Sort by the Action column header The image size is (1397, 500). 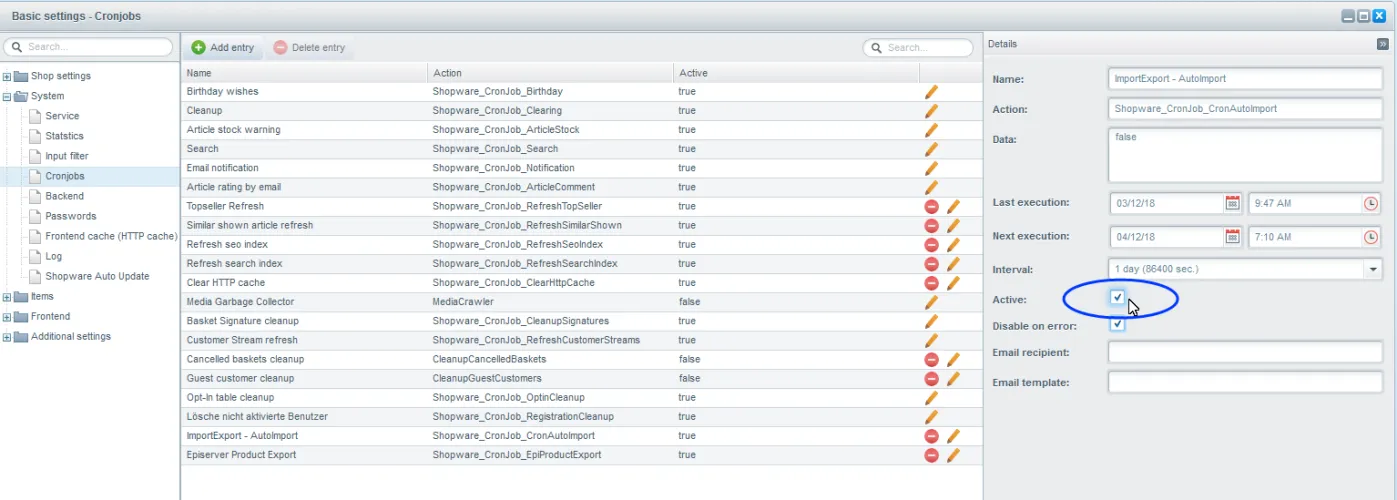(x=551, y=73)
